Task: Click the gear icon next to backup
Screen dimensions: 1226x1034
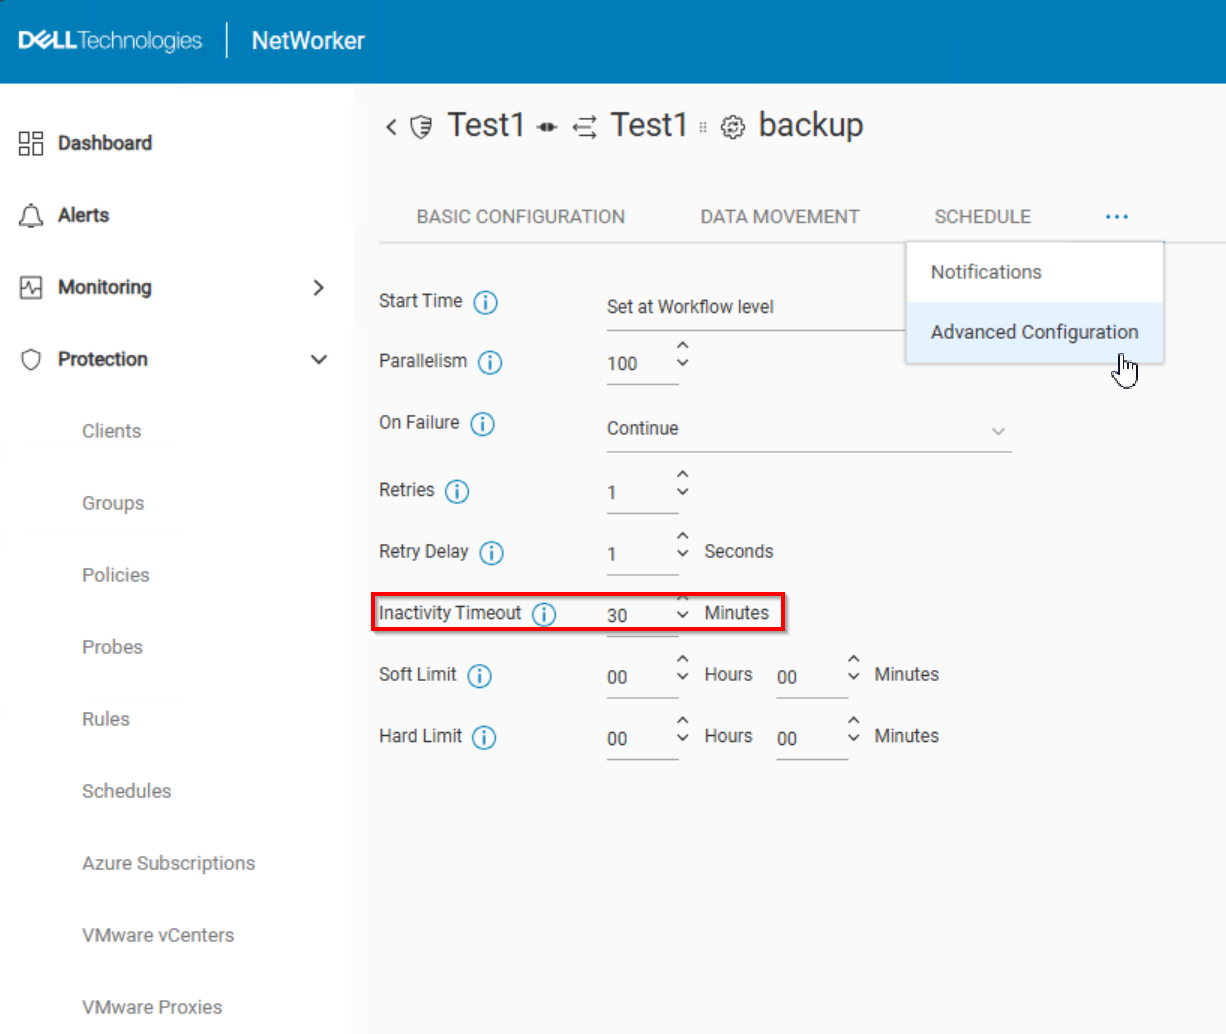Action: tap(733, 127)
